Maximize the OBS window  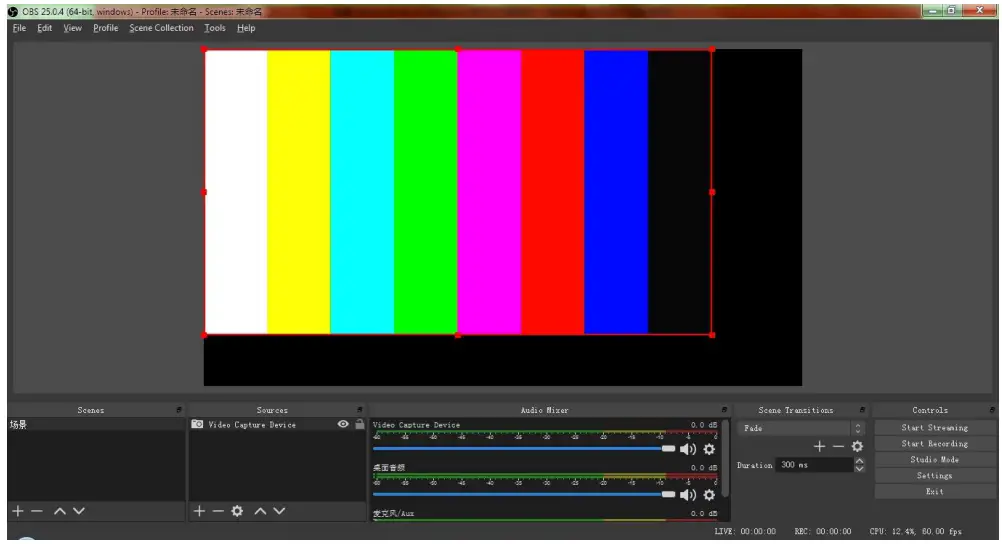952,11
